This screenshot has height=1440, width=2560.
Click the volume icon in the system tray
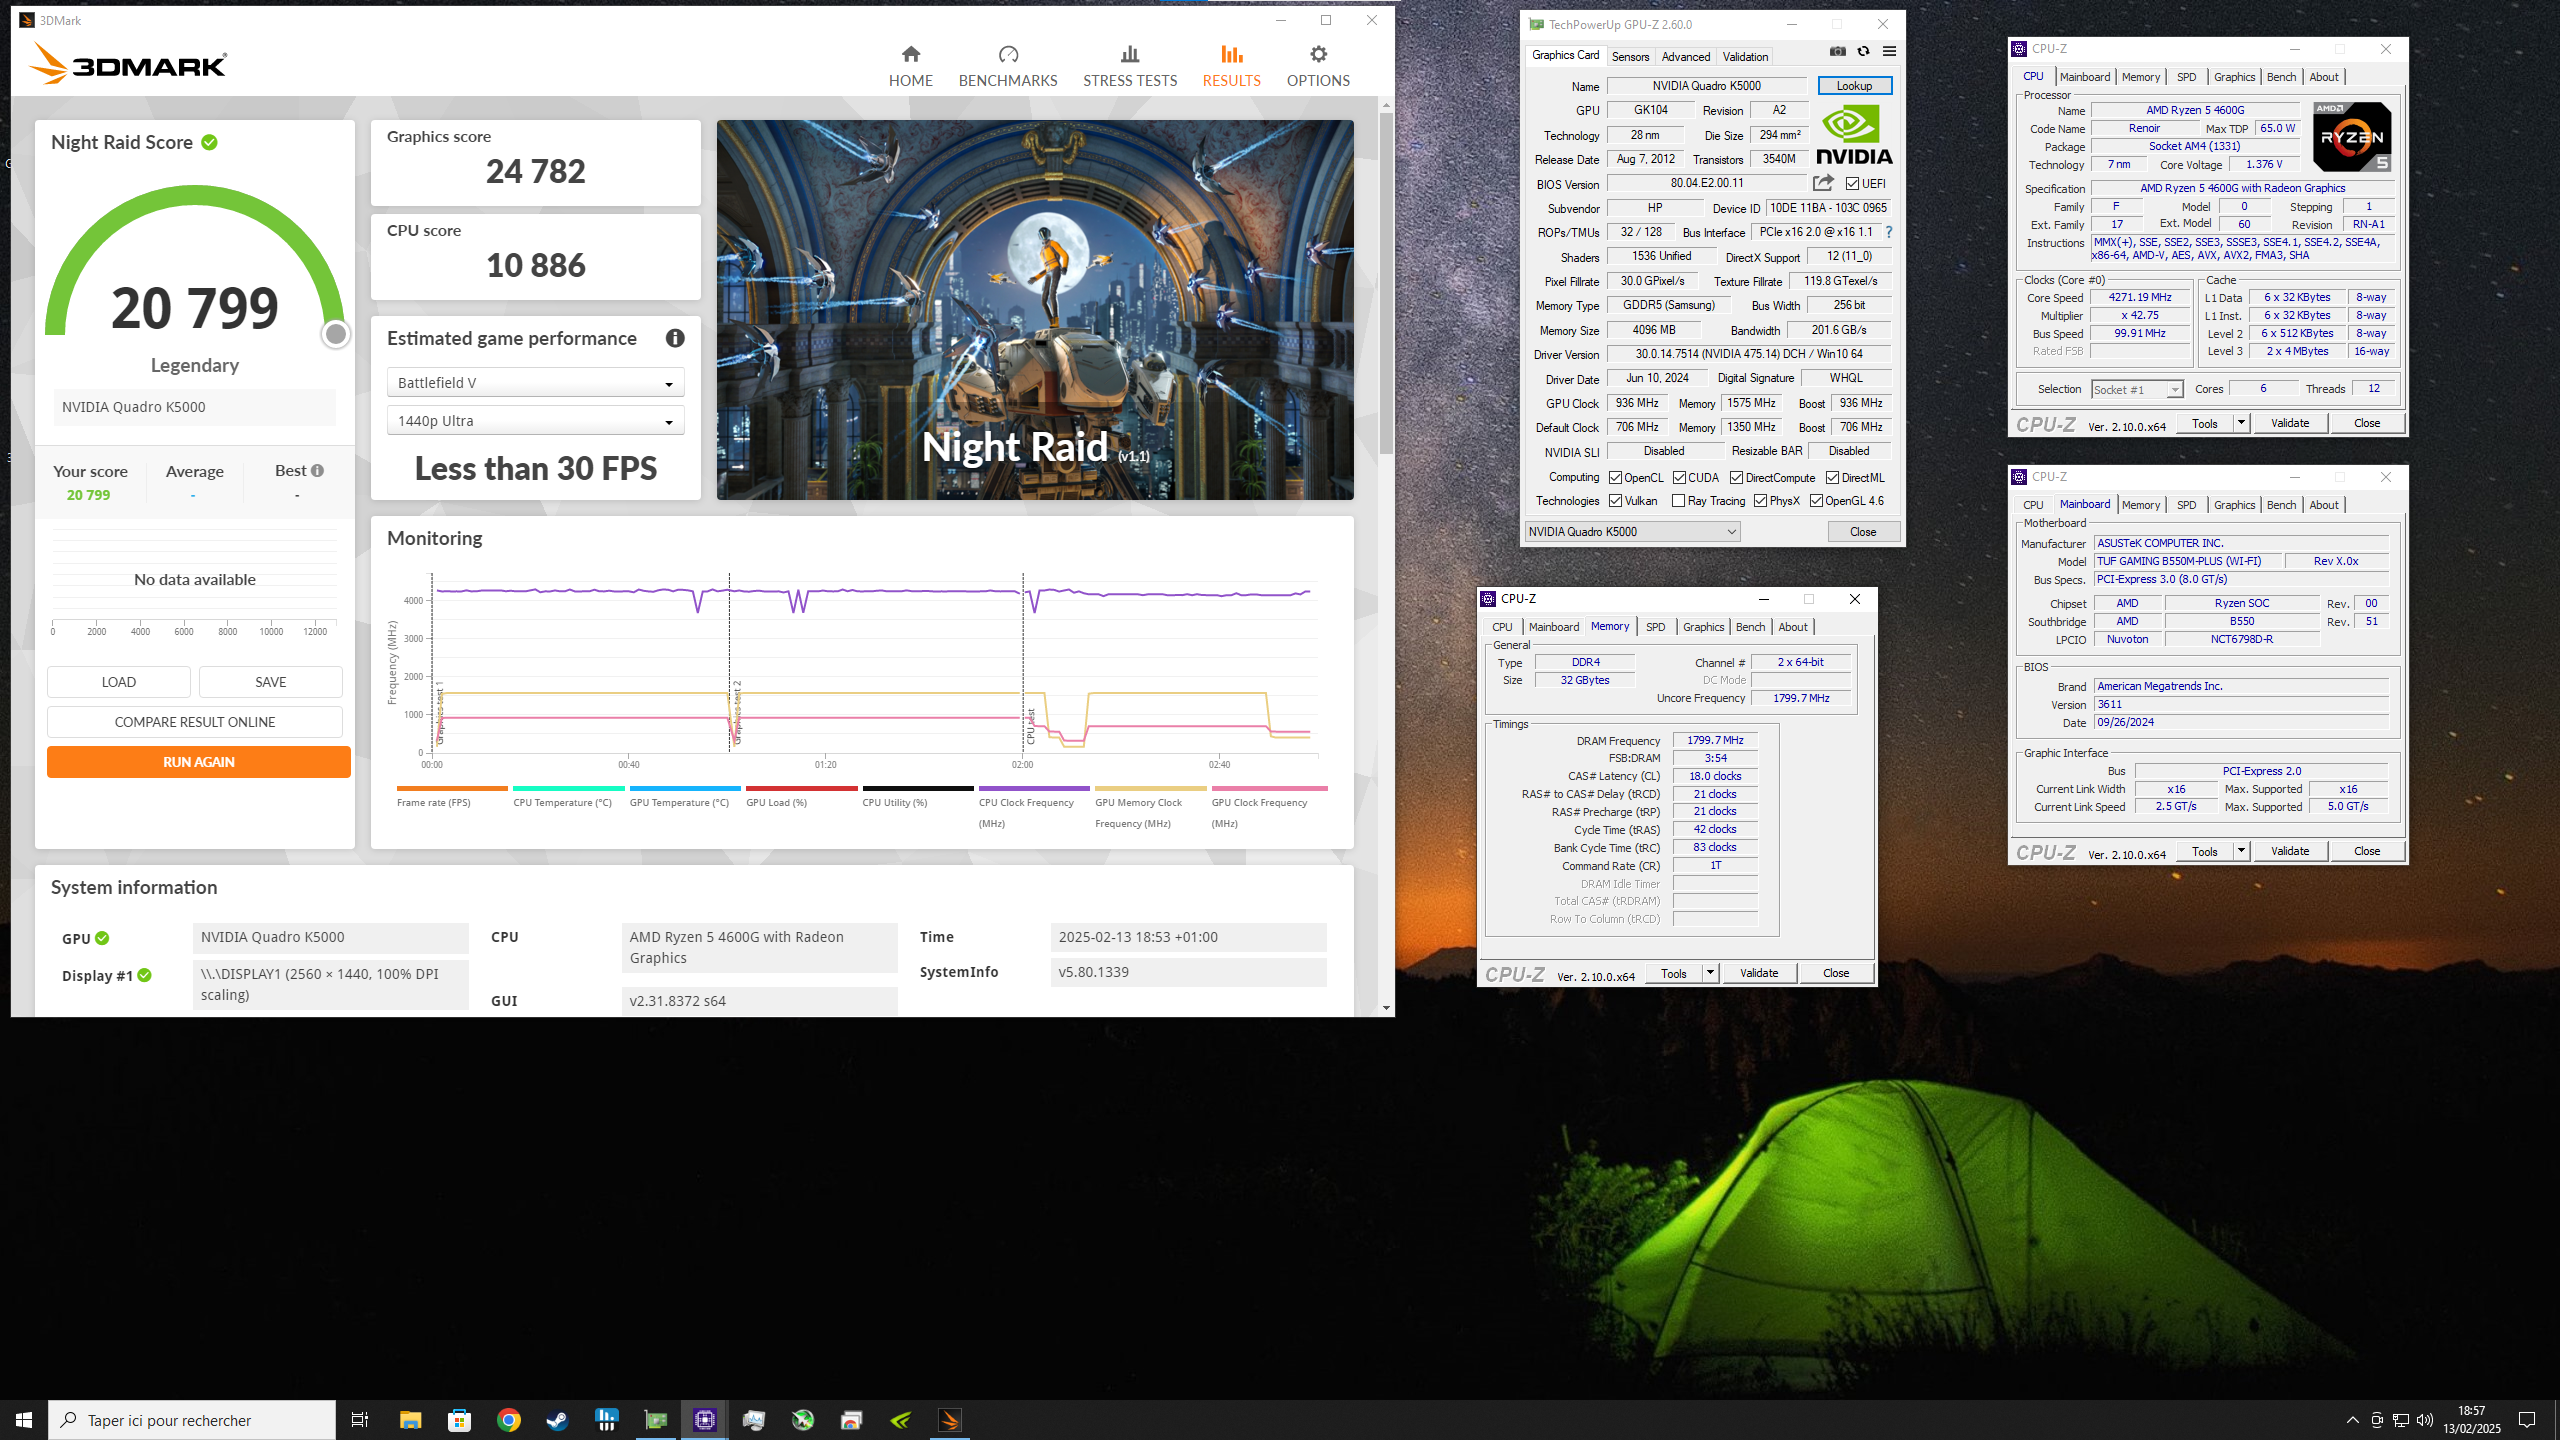click(x=2425, y=1420)
